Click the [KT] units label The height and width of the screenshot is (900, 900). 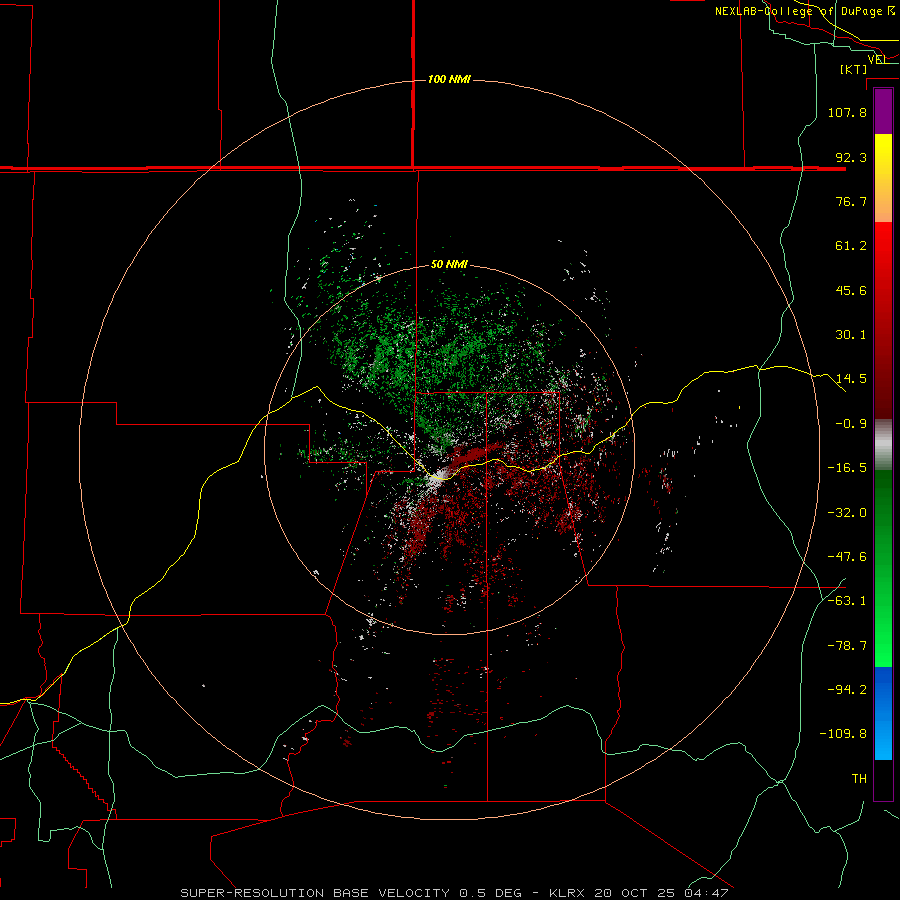pos(854,69)
